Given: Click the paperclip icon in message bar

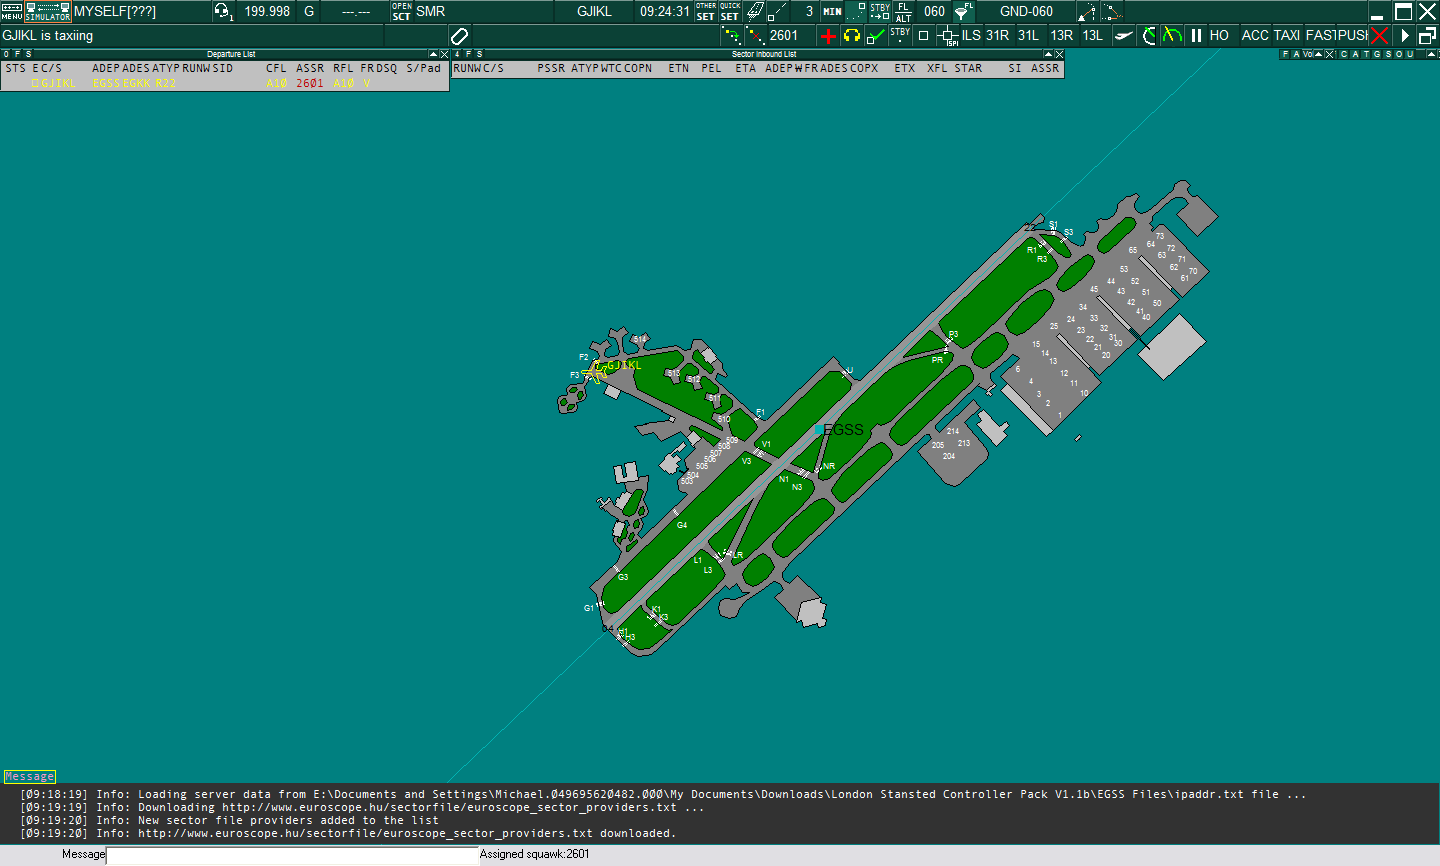Looking at the screenshot, I should pyautogui.click(x=460, y=36).
